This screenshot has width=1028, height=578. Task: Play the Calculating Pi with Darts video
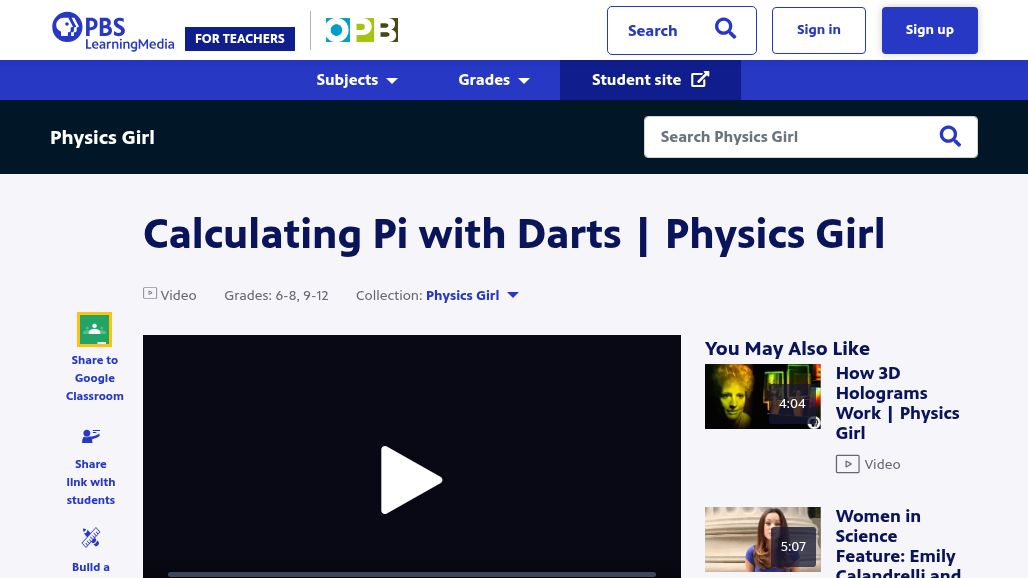[411, 480]
